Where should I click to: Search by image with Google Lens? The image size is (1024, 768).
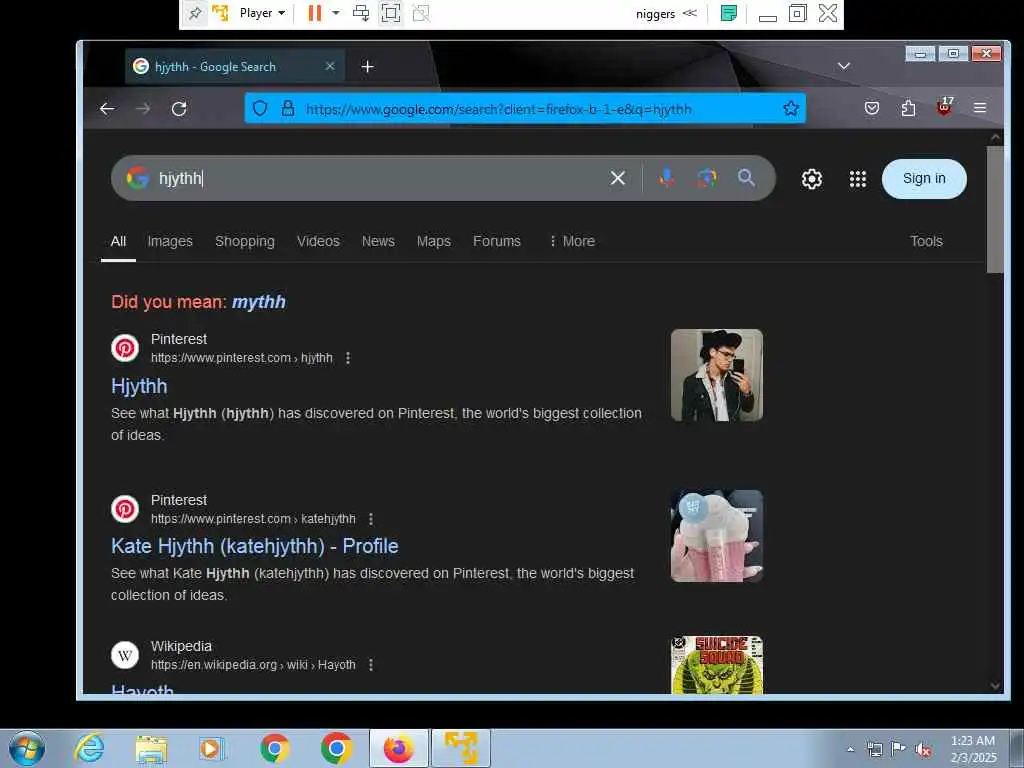(x=707, y=178)
